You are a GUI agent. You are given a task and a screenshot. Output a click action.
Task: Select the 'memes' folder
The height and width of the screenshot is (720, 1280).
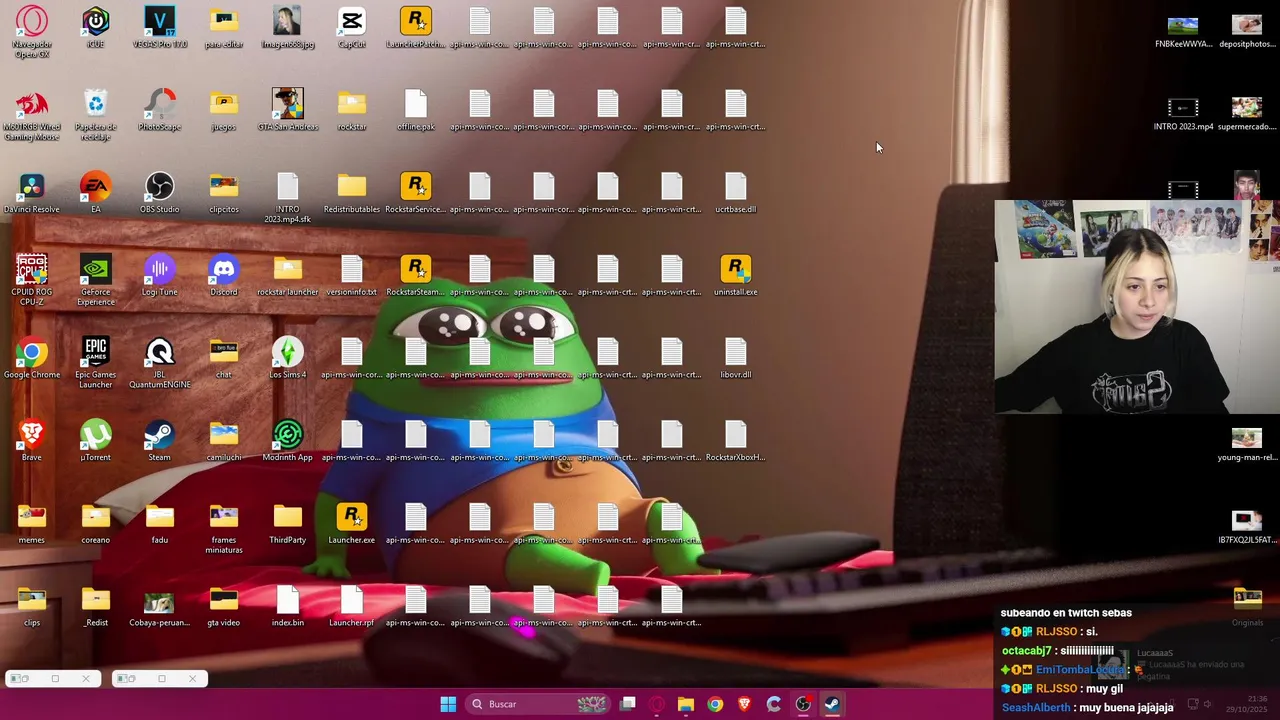click(x=32, y=523)
